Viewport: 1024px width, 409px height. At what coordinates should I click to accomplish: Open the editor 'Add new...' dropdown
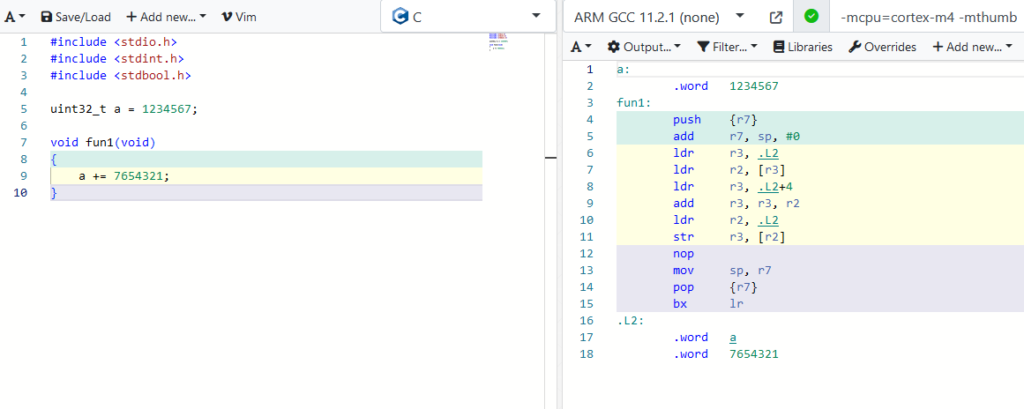pos(165,17)
